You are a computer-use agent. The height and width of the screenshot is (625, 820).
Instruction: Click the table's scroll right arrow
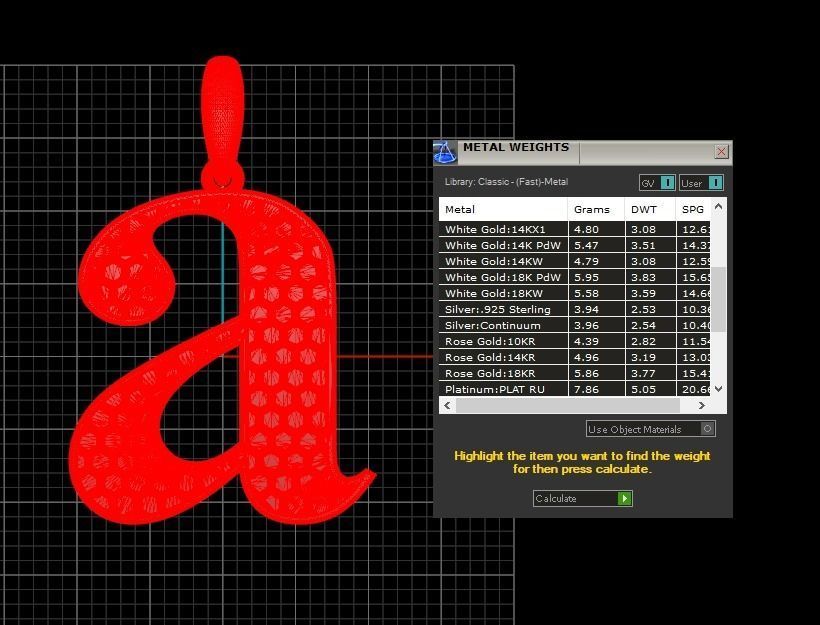coord(701,405)
